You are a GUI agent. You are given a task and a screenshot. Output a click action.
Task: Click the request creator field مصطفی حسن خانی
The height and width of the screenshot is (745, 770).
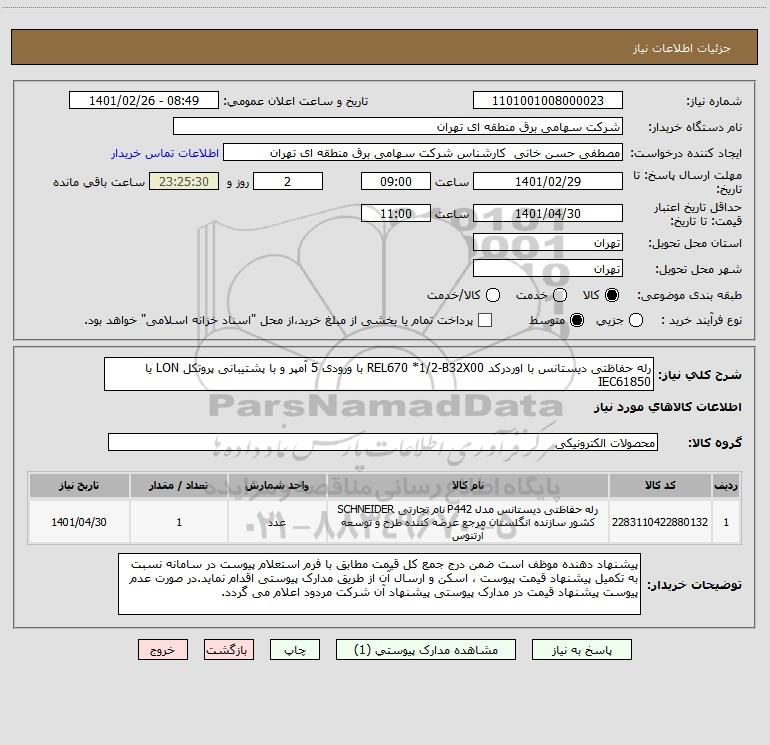point(423,153)
